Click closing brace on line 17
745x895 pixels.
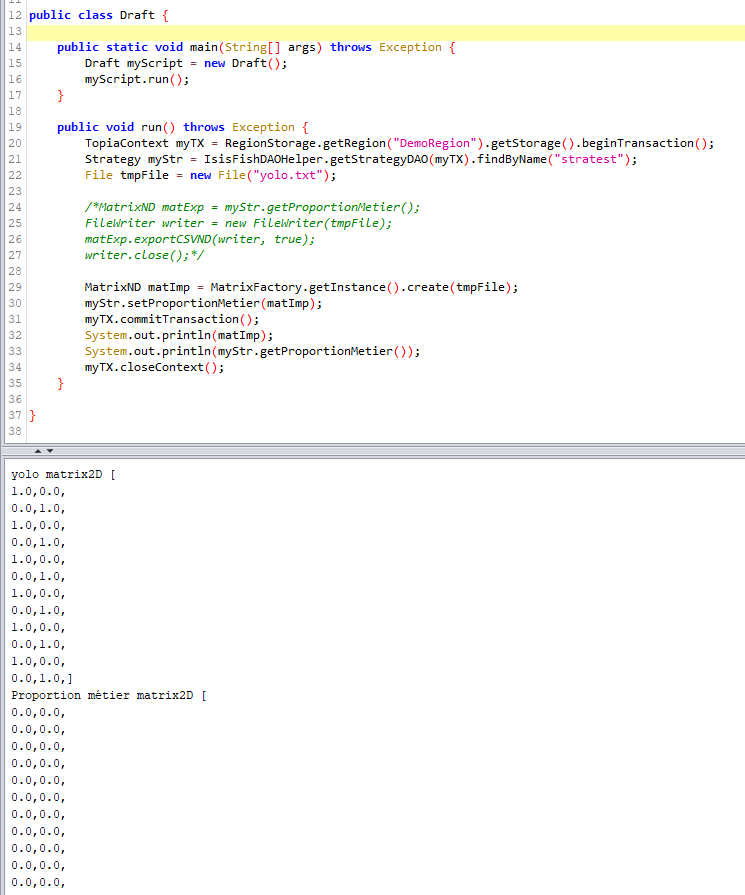61,95
